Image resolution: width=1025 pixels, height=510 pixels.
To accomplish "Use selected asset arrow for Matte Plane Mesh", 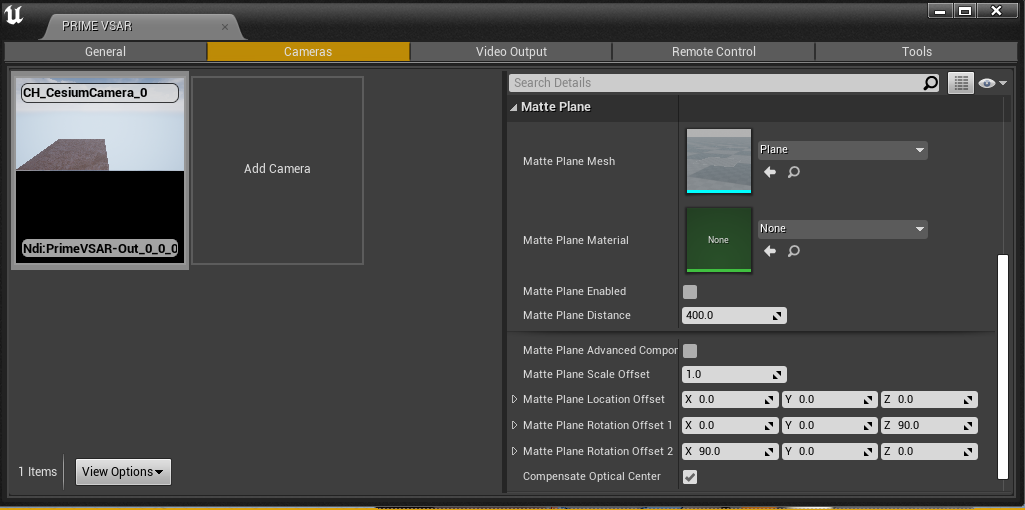I will click(x=770, y=172).
